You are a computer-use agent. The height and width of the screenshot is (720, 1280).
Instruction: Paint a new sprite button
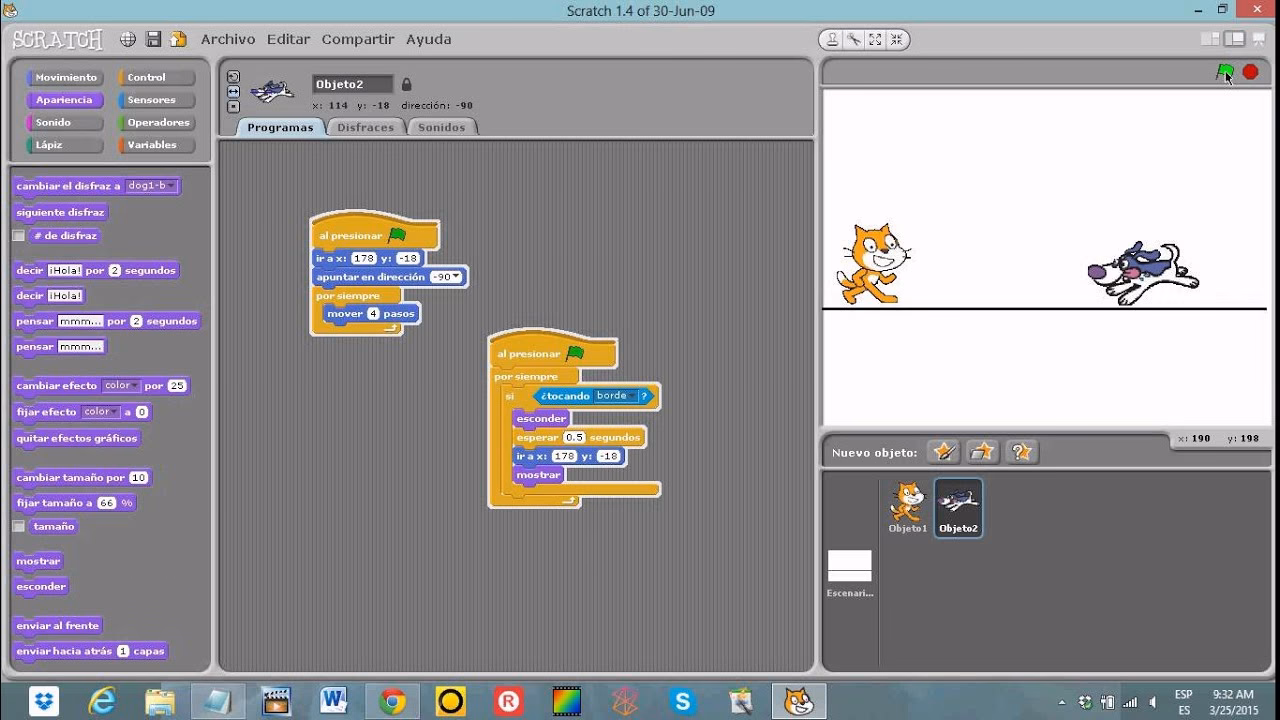tap(943, 452)
